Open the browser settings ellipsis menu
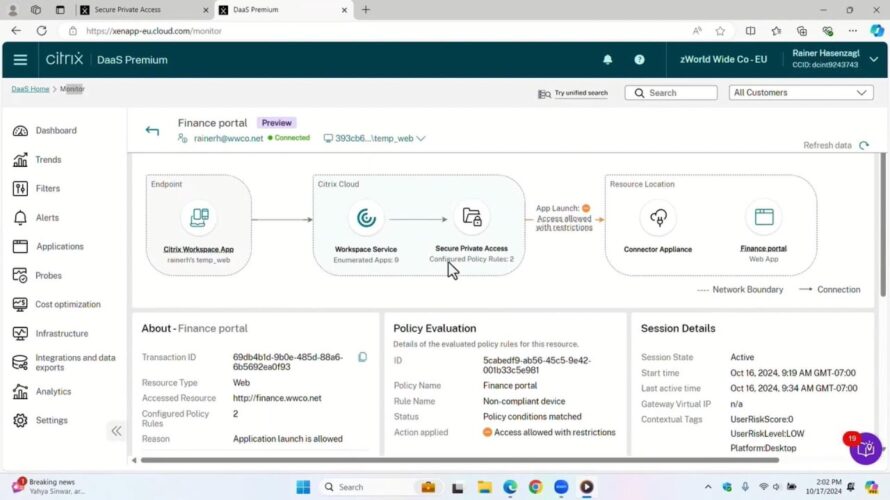 tap(853, 31)
